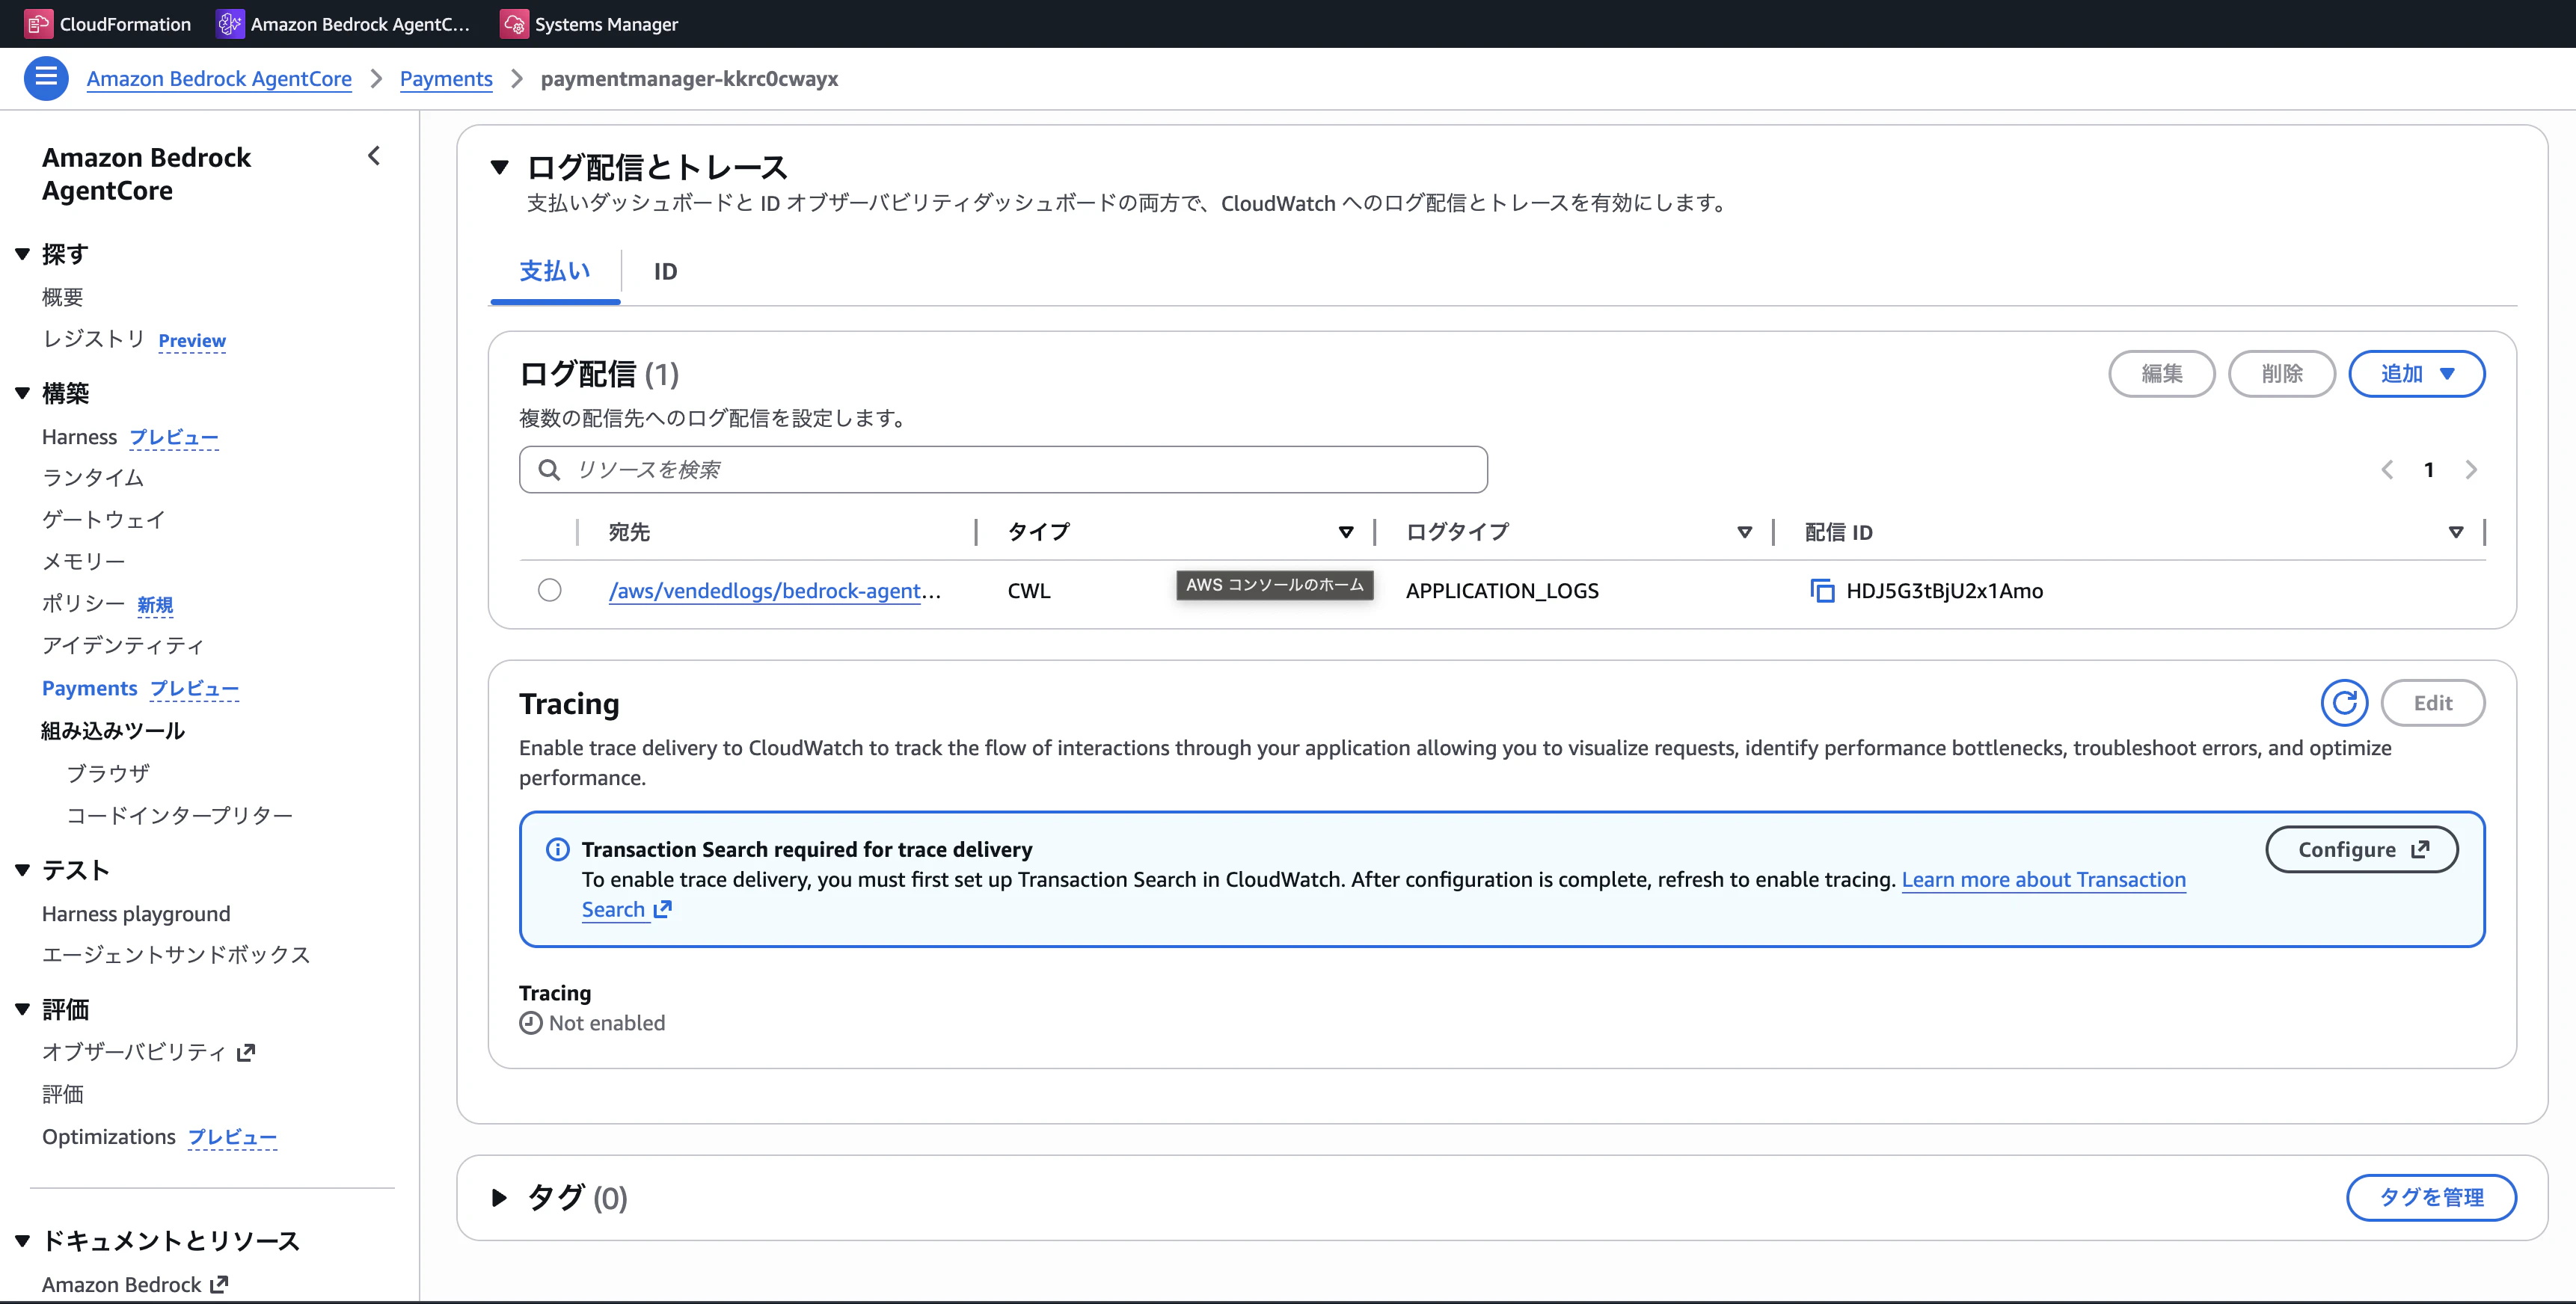Click the Not enabled tracing status icon

531,1023
